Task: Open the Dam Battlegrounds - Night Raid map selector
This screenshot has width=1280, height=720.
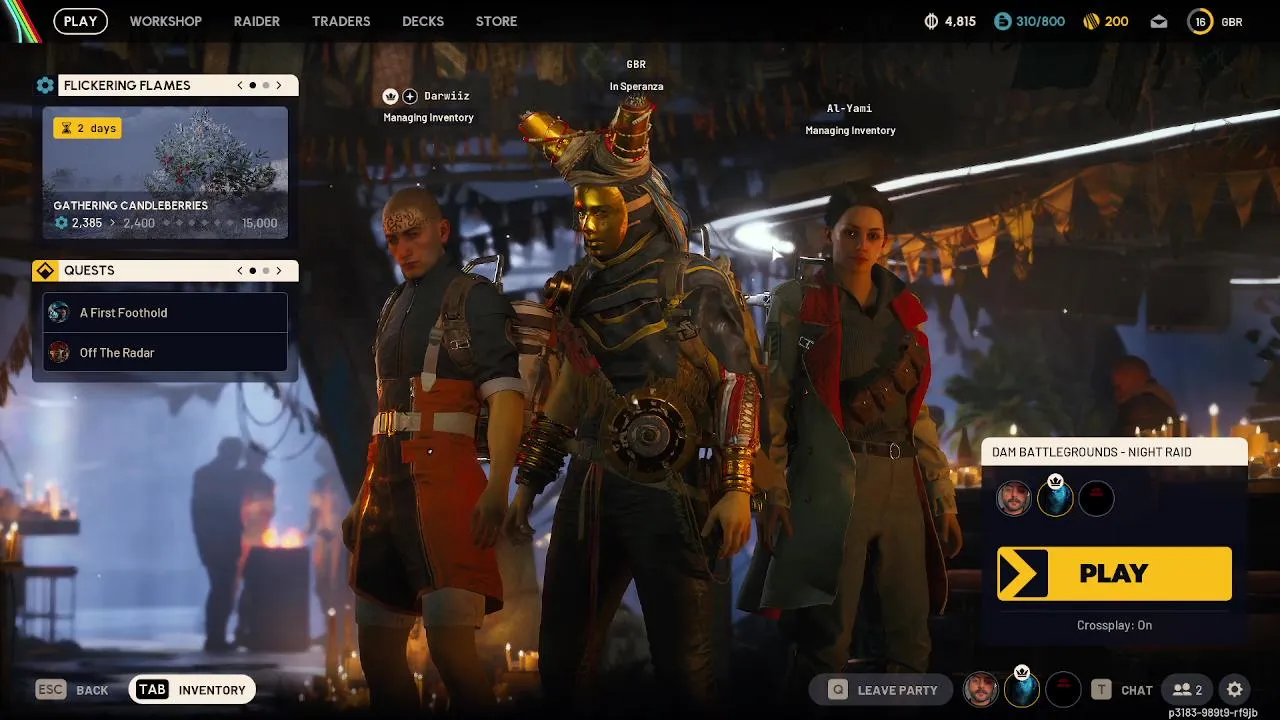Action: click(x=1115, y=452)
